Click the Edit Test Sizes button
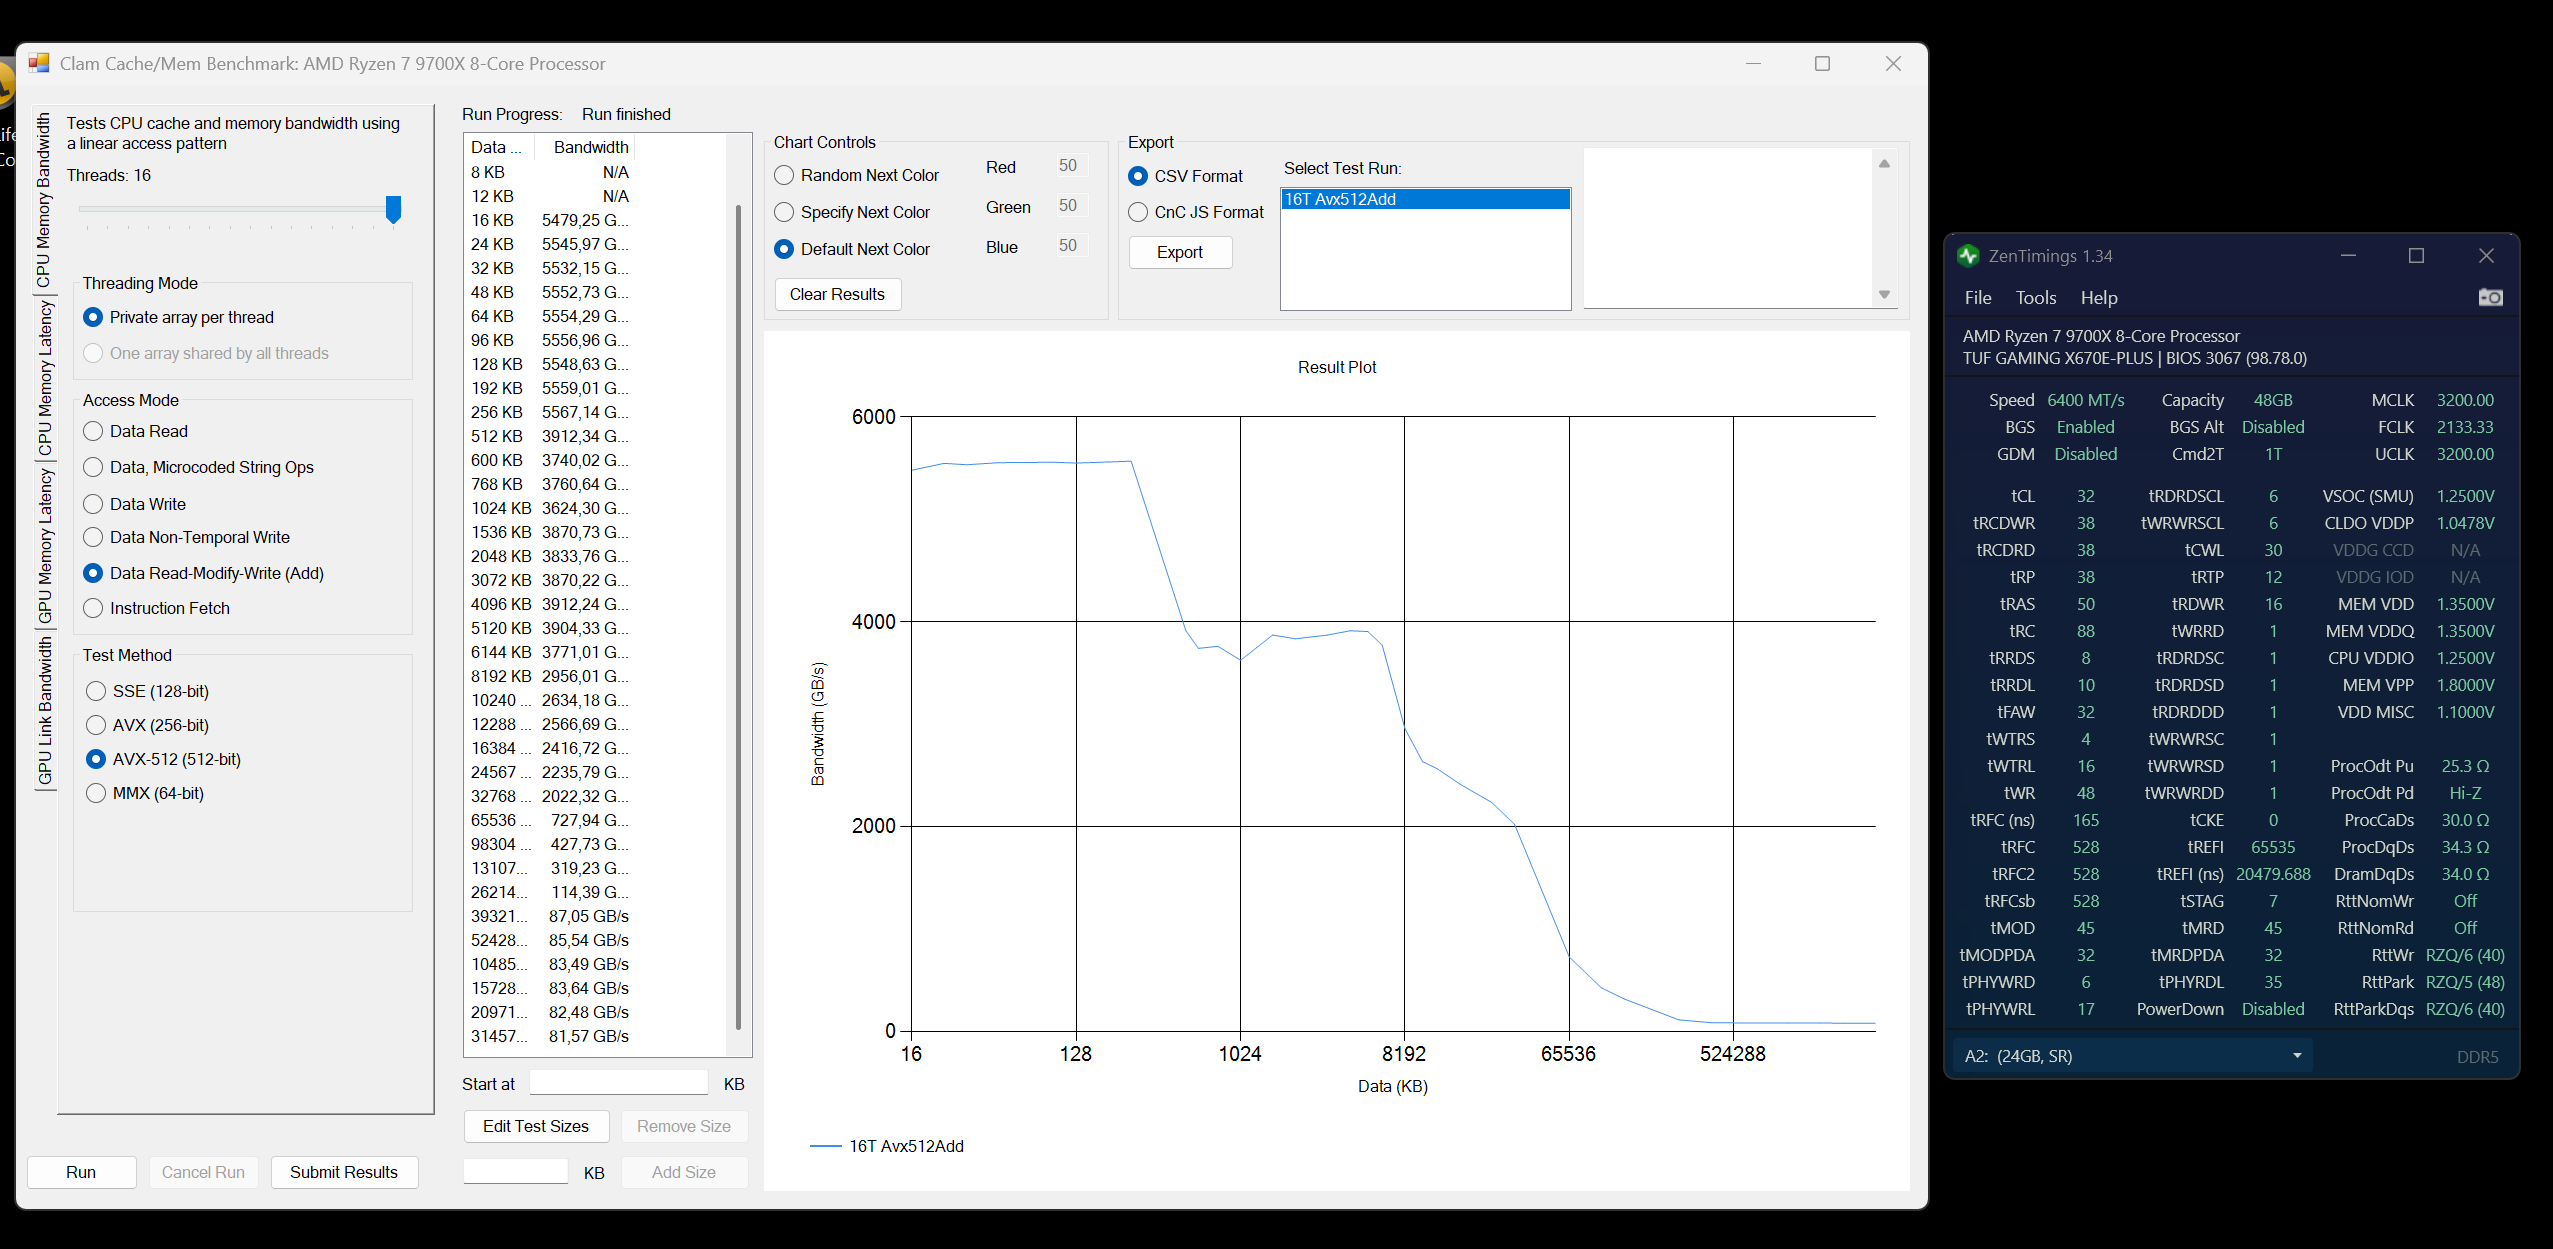 tap(535, 1126)
